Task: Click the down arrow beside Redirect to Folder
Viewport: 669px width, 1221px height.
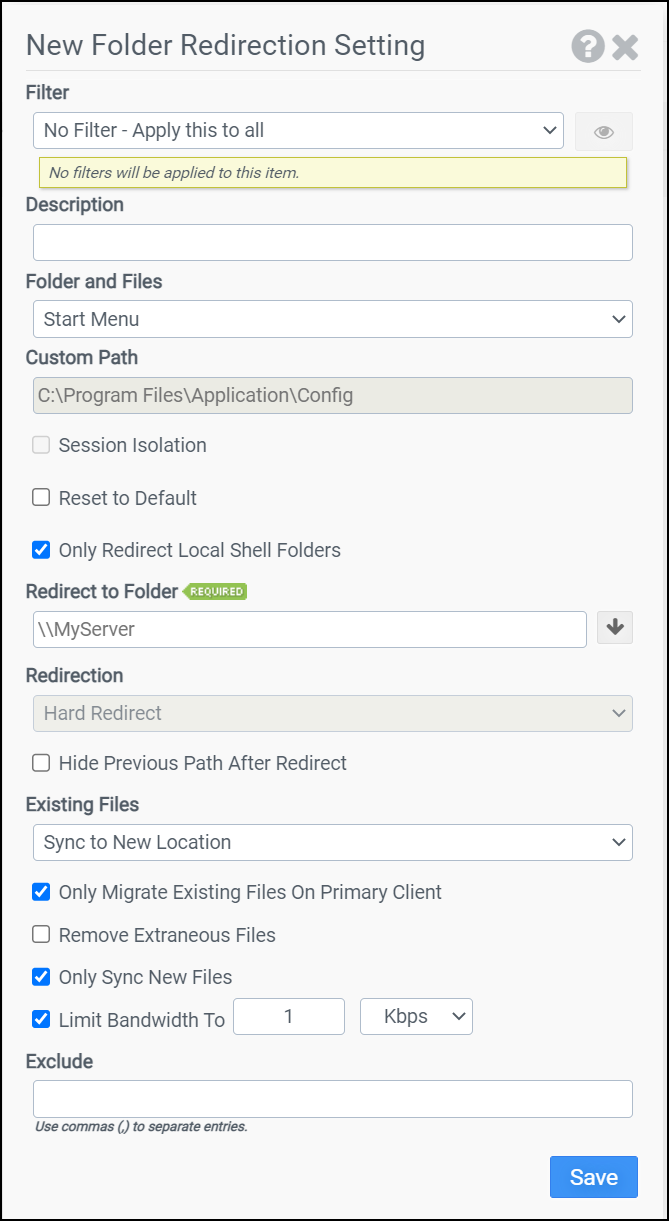Action: point(615,628)
